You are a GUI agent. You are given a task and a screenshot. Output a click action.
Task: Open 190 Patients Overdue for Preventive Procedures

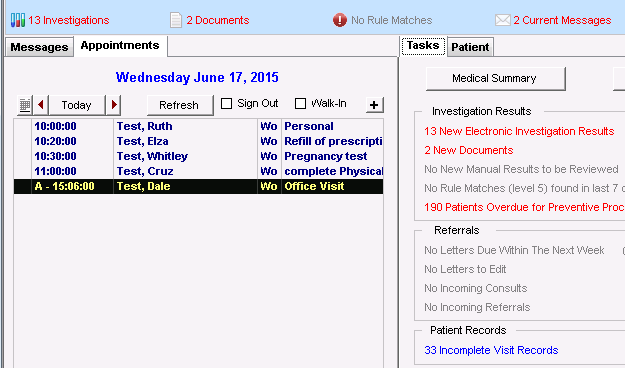coord(524,207)
